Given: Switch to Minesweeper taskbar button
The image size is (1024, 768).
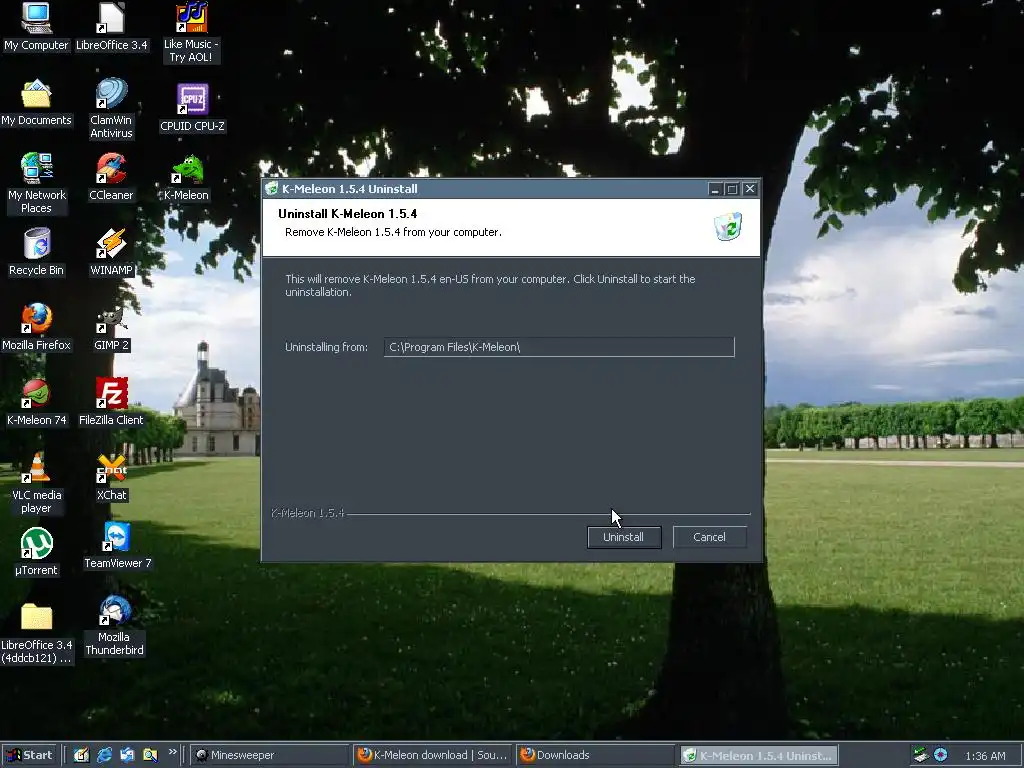Looking at the screenshot, I should (270, 755).
